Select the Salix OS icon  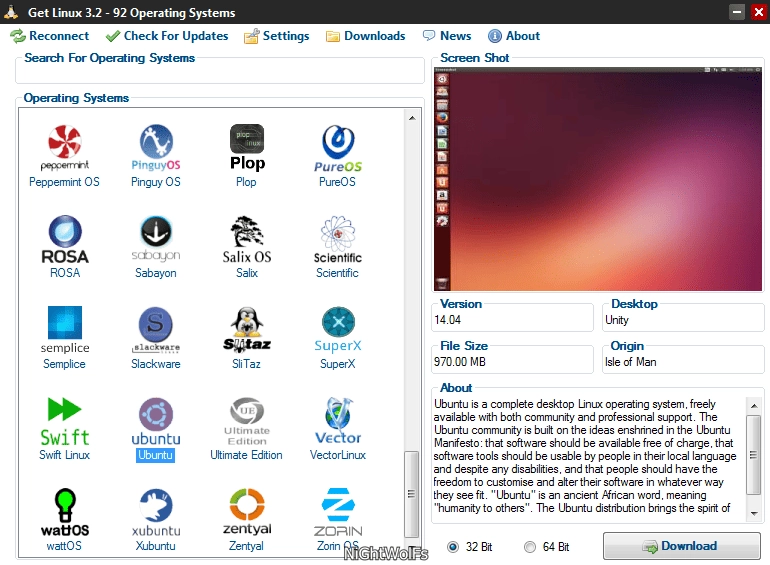[x=247, y=240]
